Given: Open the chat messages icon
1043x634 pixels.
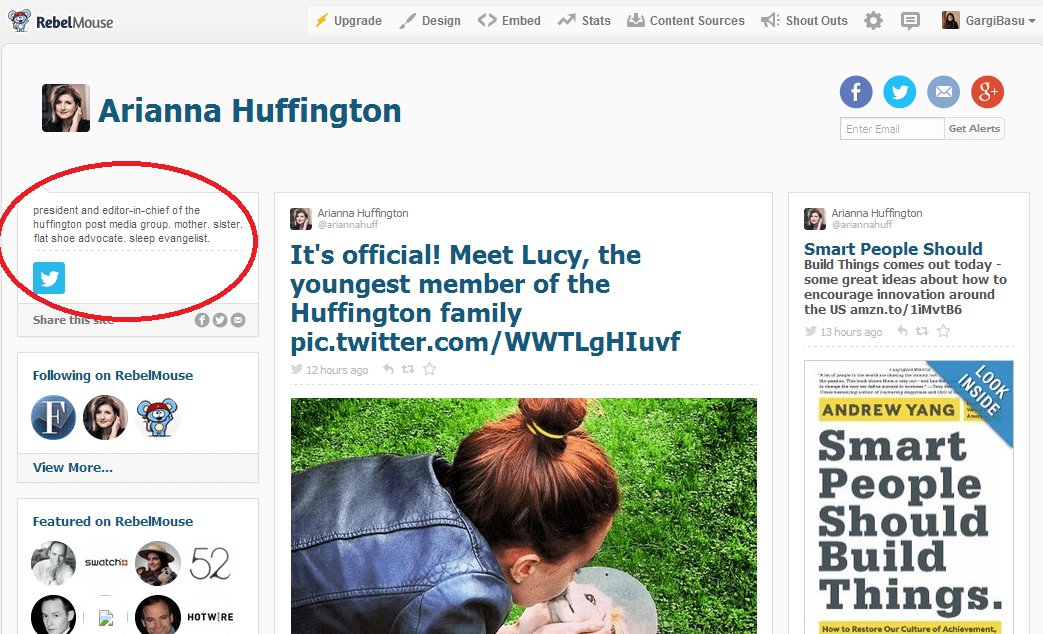Looking at the screenshot, I should pyautogui.click(x=910, y=21).
